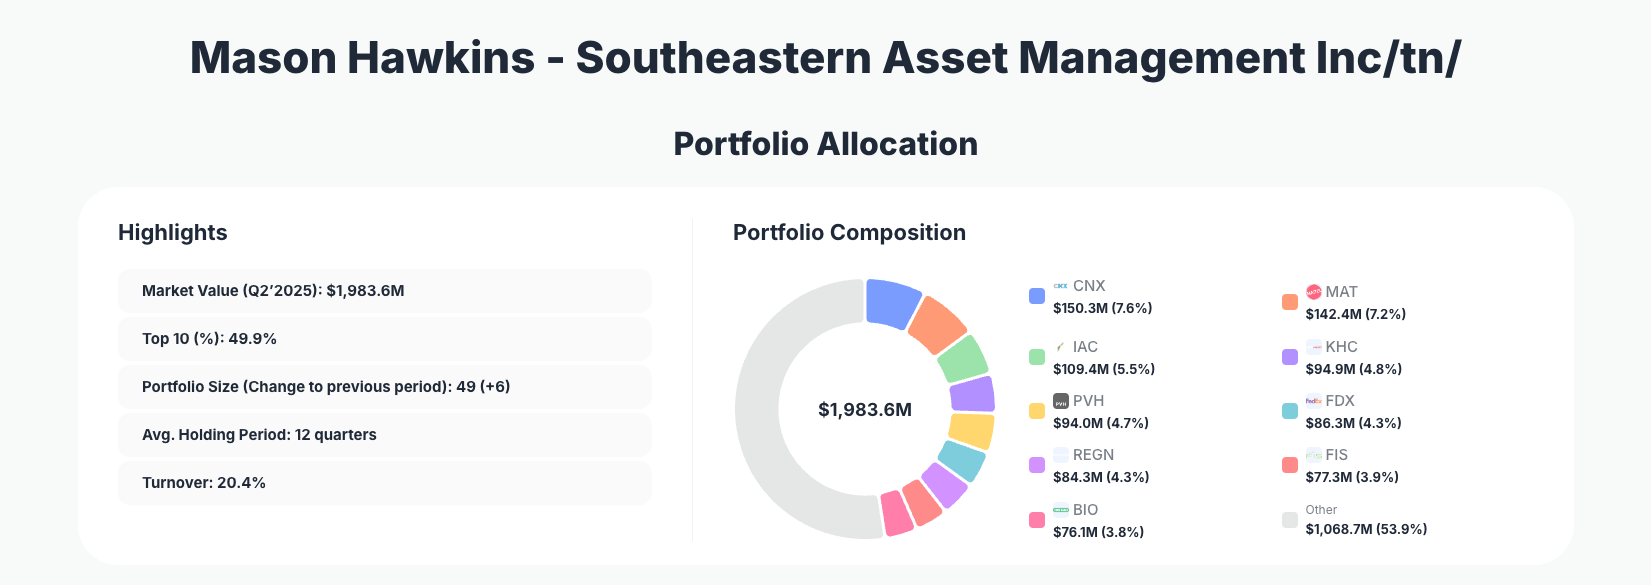1651x585 pixels.
Task: Click the Turnover 20.4% highlight row
Action: [384, 483]
